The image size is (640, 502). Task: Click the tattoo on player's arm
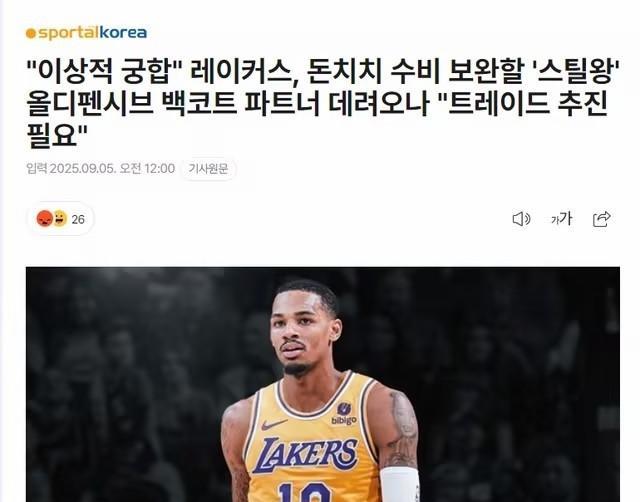coord(401,429)
